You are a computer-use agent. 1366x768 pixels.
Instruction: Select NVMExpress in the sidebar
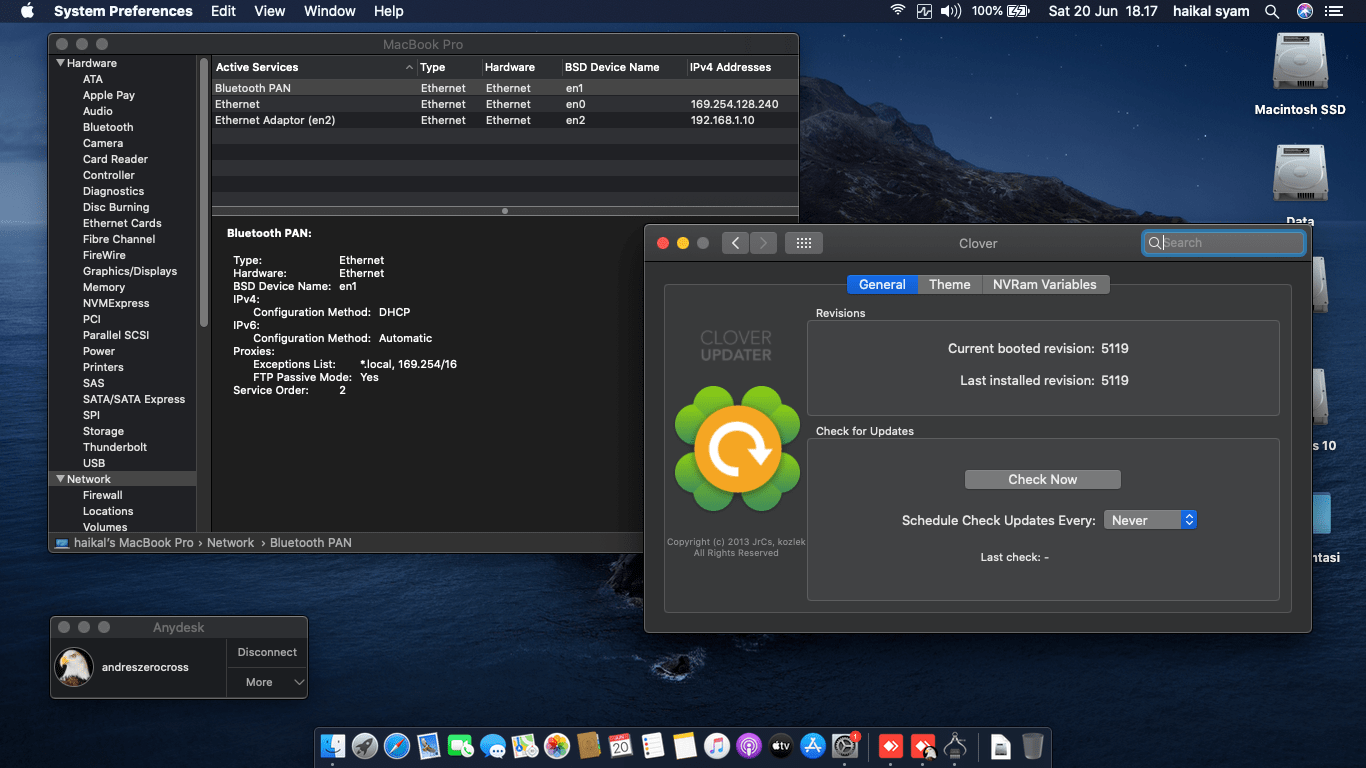pos(116,303)
